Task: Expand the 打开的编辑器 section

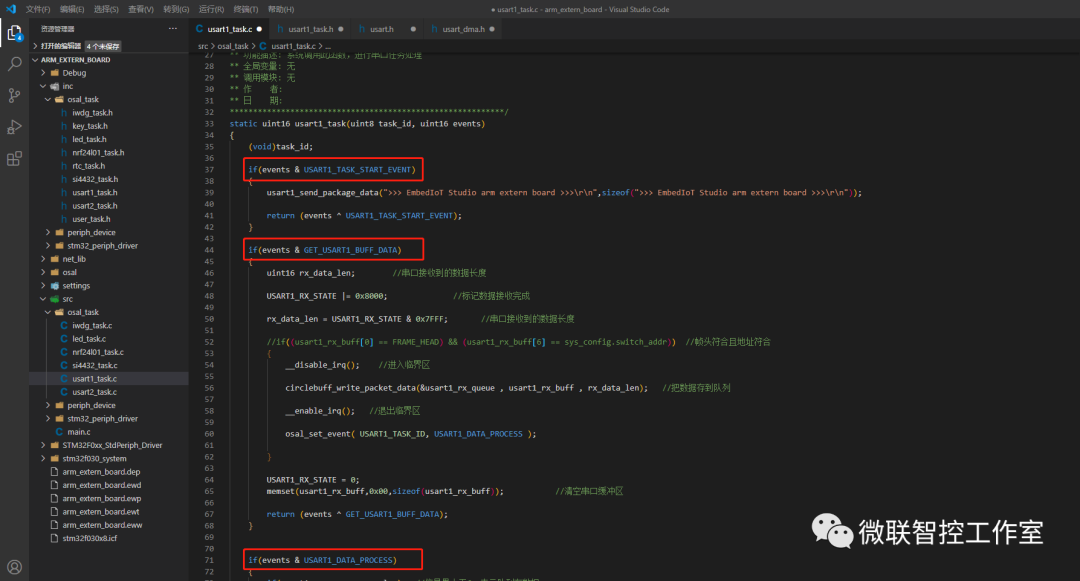Action: (62, 46)
